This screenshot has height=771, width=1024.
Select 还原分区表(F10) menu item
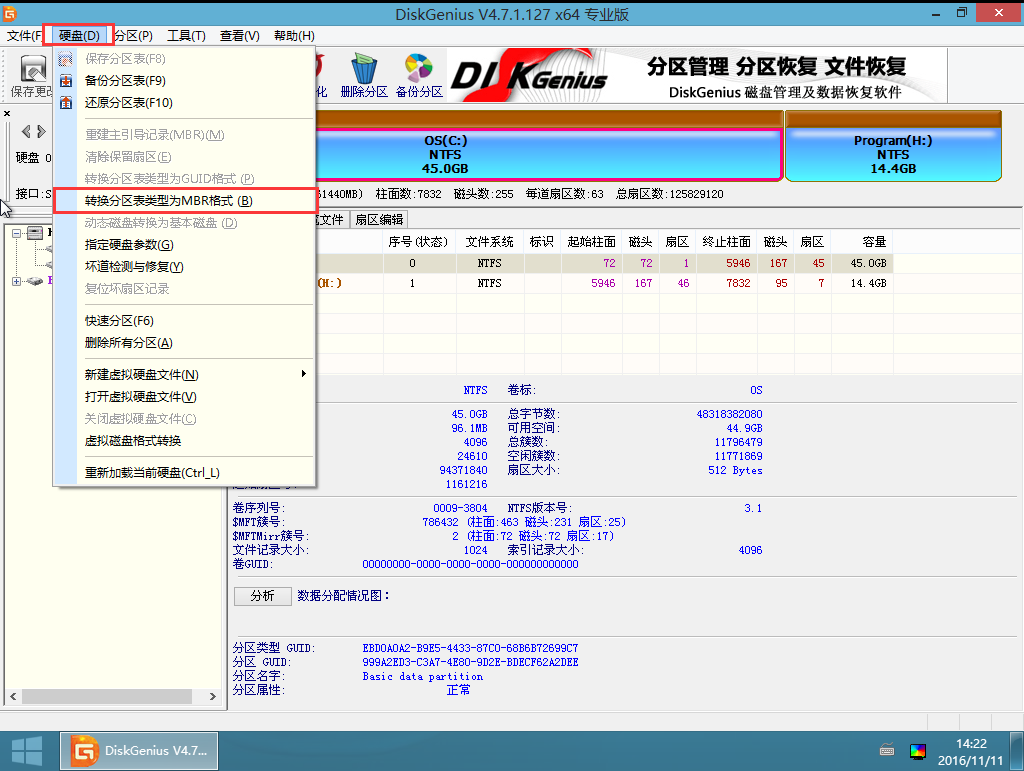[x=184, y=103]
